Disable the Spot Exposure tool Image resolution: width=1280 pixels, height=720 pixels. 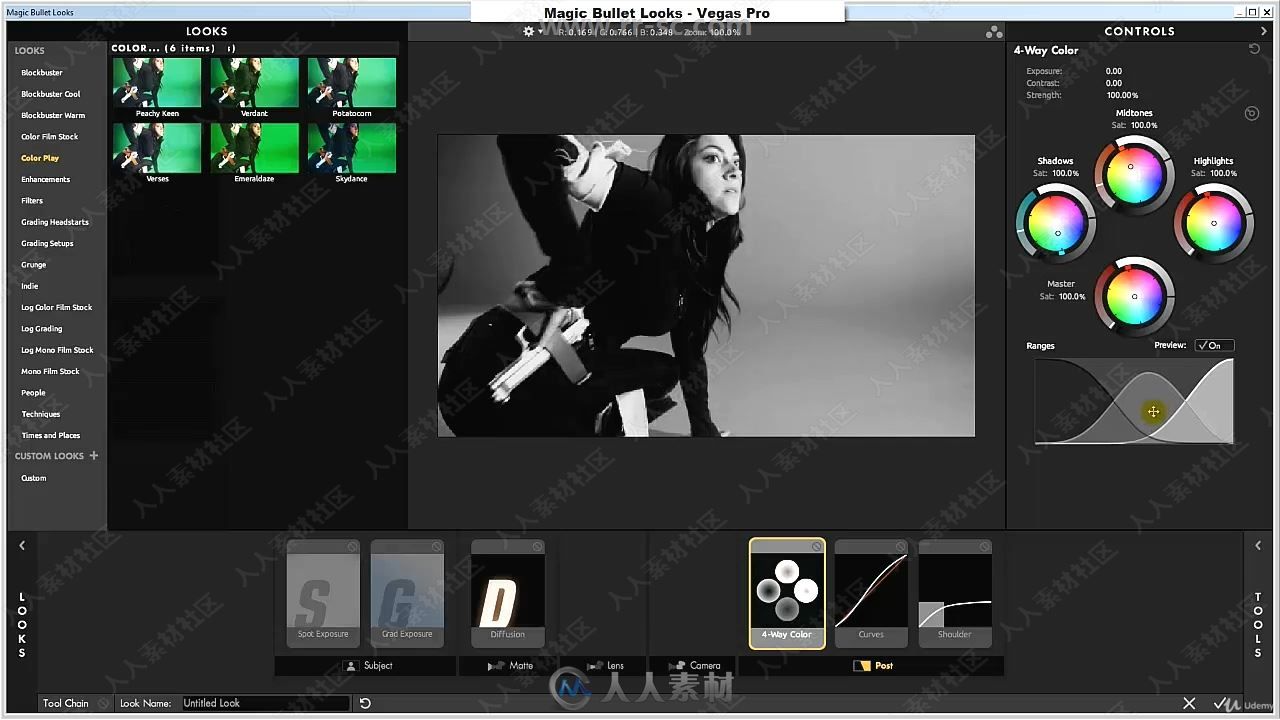click(x=353, y=547)
